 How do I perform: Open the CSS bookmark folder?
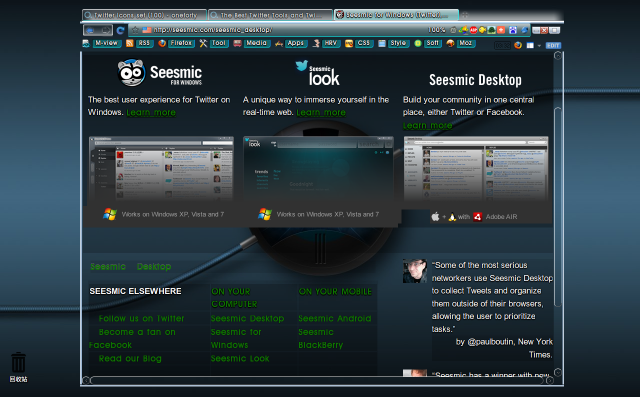tap(364, 43)
